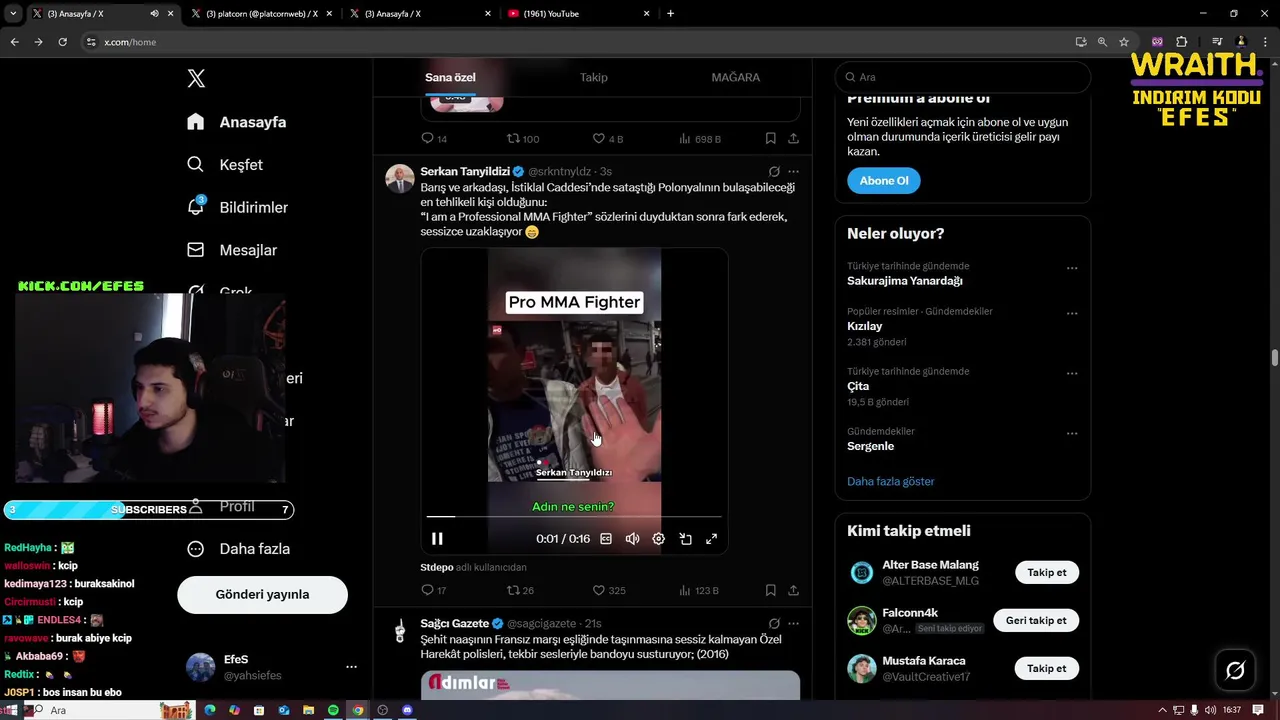Viewport: 1280px width, 720px height.
Task: Open more options on Sağcı Gazete post
Action: coord(793,623)
